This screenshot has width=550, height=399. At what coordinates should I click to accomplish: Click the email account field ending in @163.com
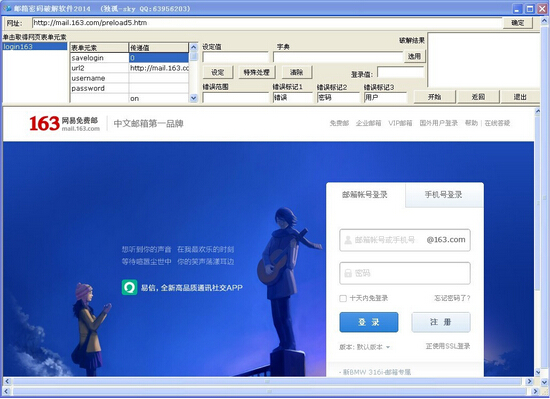[x=405, y=240]
